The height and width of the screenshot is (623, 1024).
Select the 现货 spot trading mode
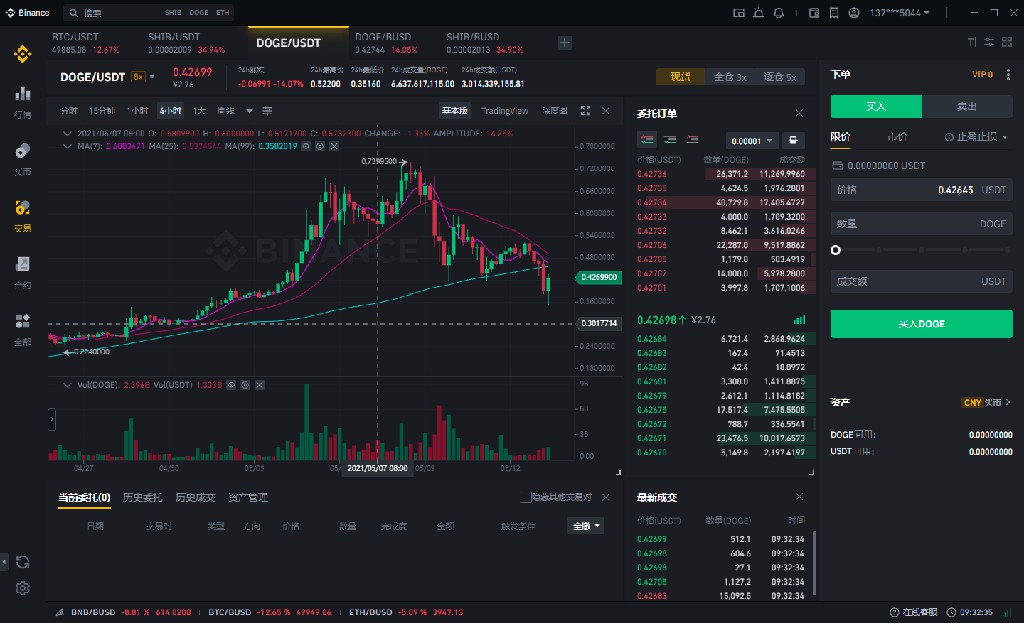[680, 77]
